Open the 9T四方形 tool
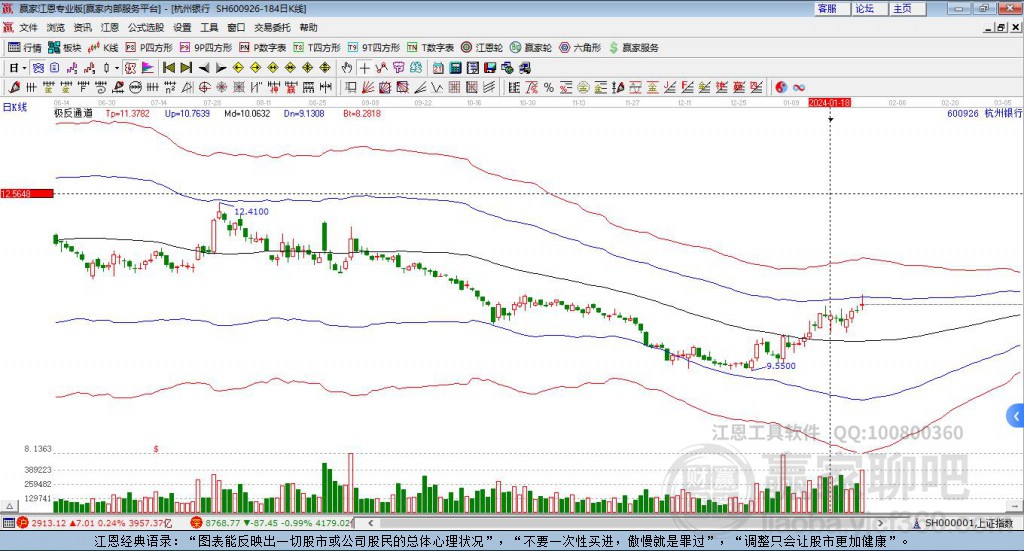 pos(374,48)
